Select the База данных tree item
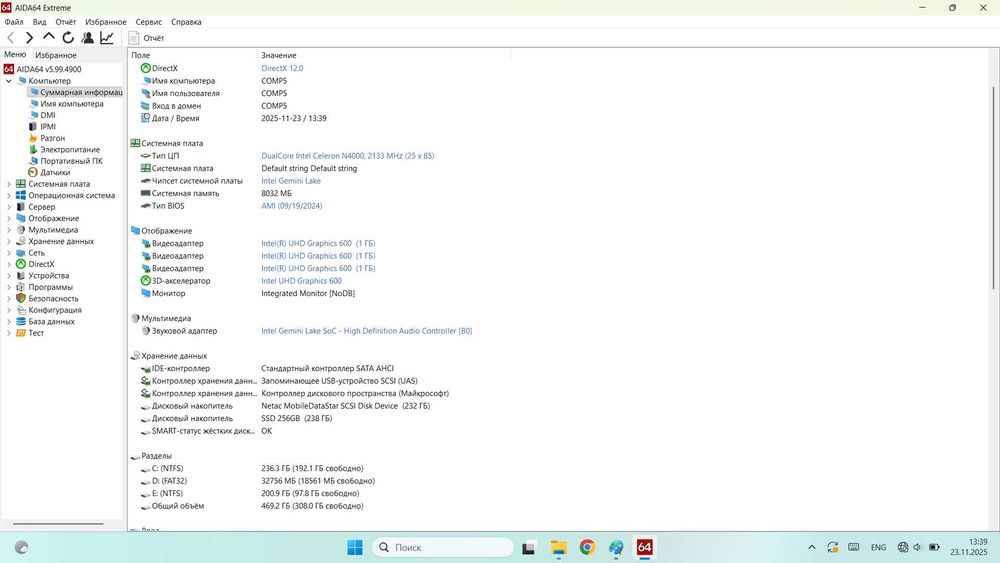1000x563 pixels. tap(45, 322)
